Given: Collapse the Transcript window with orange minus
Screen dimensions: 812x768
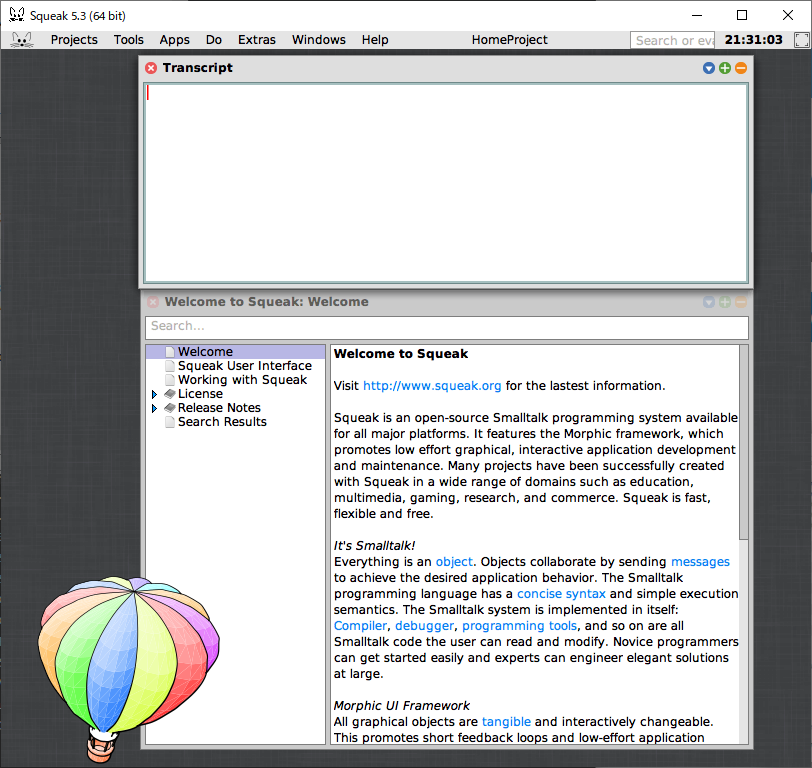Looking at the screenshot, I should [741, 68].
